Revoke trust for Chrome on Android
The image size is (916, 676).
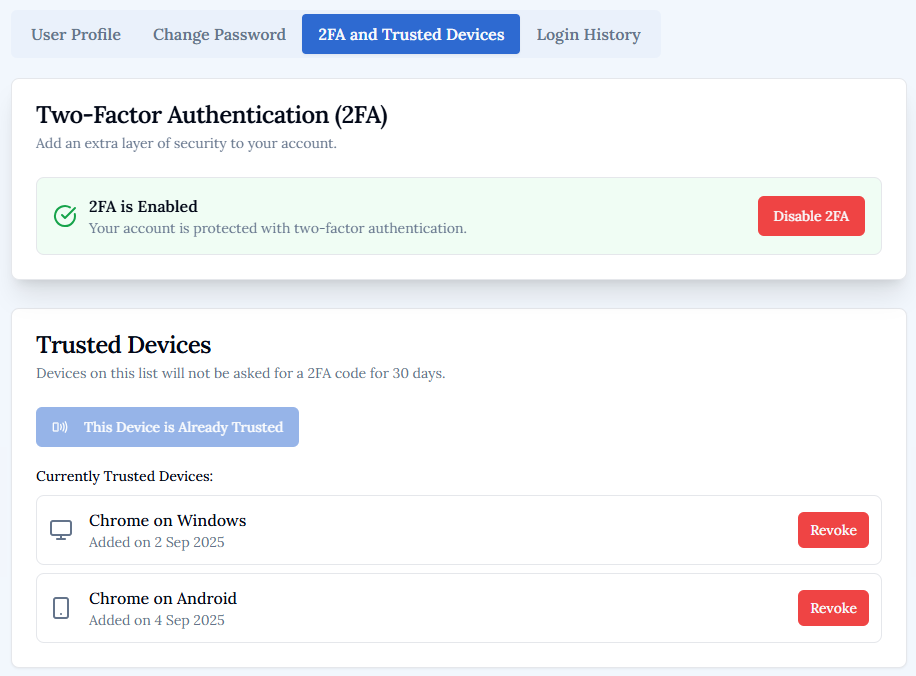pos(833,607)
